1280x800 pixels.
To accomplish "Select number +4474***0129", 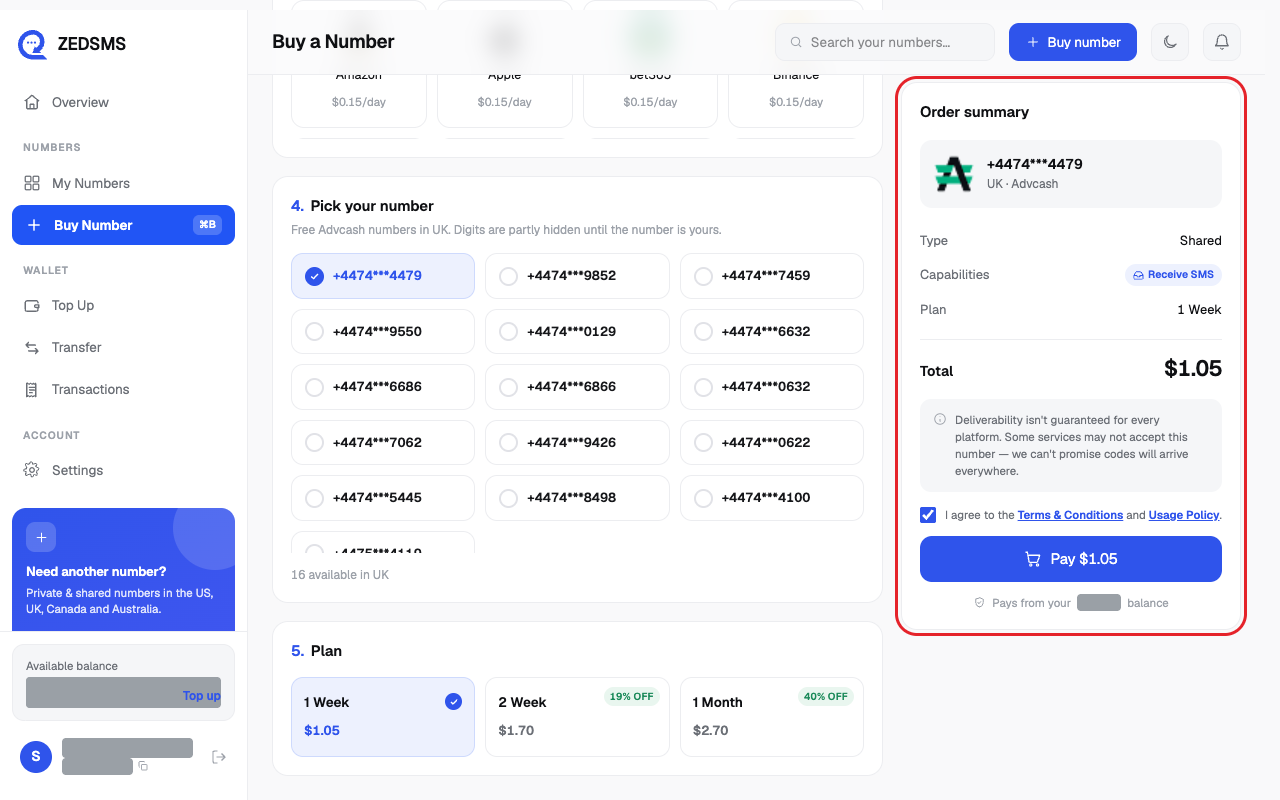I will (x=577, y=331).
